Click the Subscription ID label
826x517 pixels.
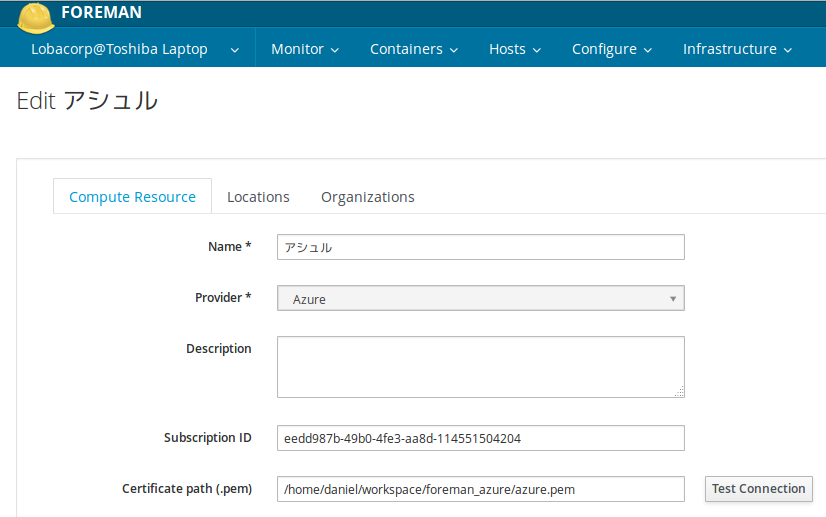pyautogui.click(x=208, y=438)
